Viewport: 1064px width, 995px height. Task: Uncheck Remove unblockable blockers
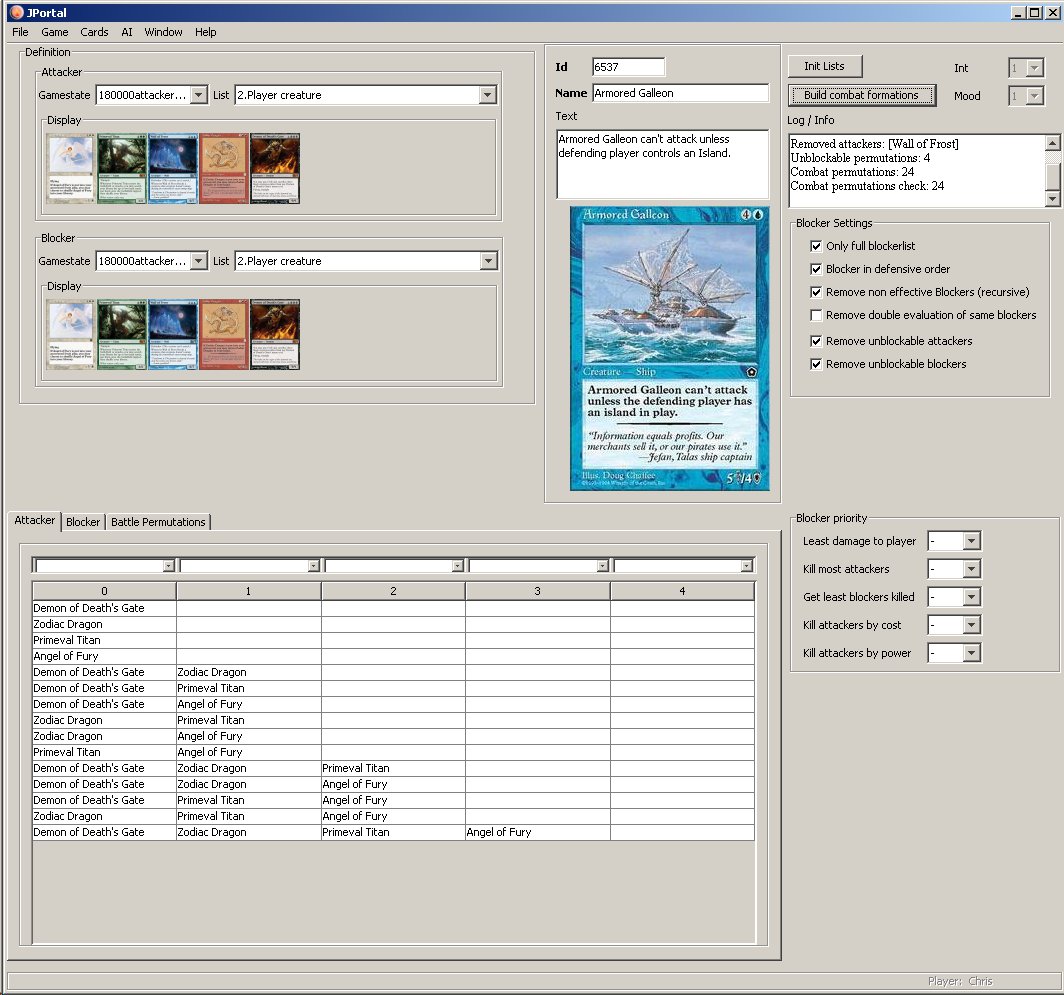pyautogui.click(x=816, y=364)
